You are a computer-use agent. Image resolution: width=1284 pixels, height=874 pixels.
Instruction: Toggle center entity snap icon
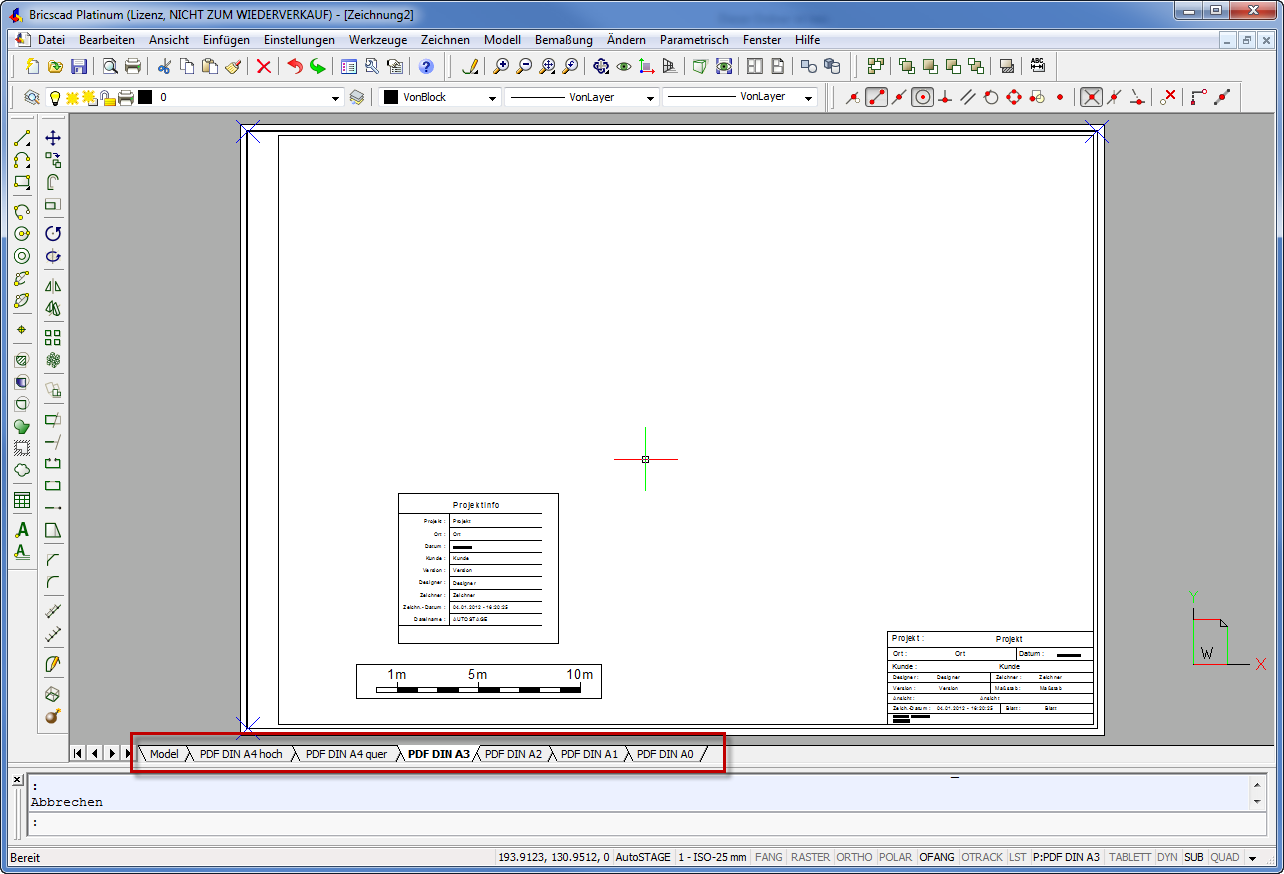pyautogui.click(x=922, y=97)
